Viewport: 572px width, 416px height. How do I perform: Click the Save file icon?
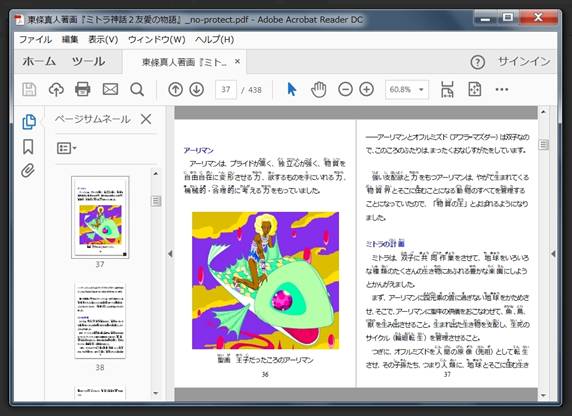click(29, 89)
